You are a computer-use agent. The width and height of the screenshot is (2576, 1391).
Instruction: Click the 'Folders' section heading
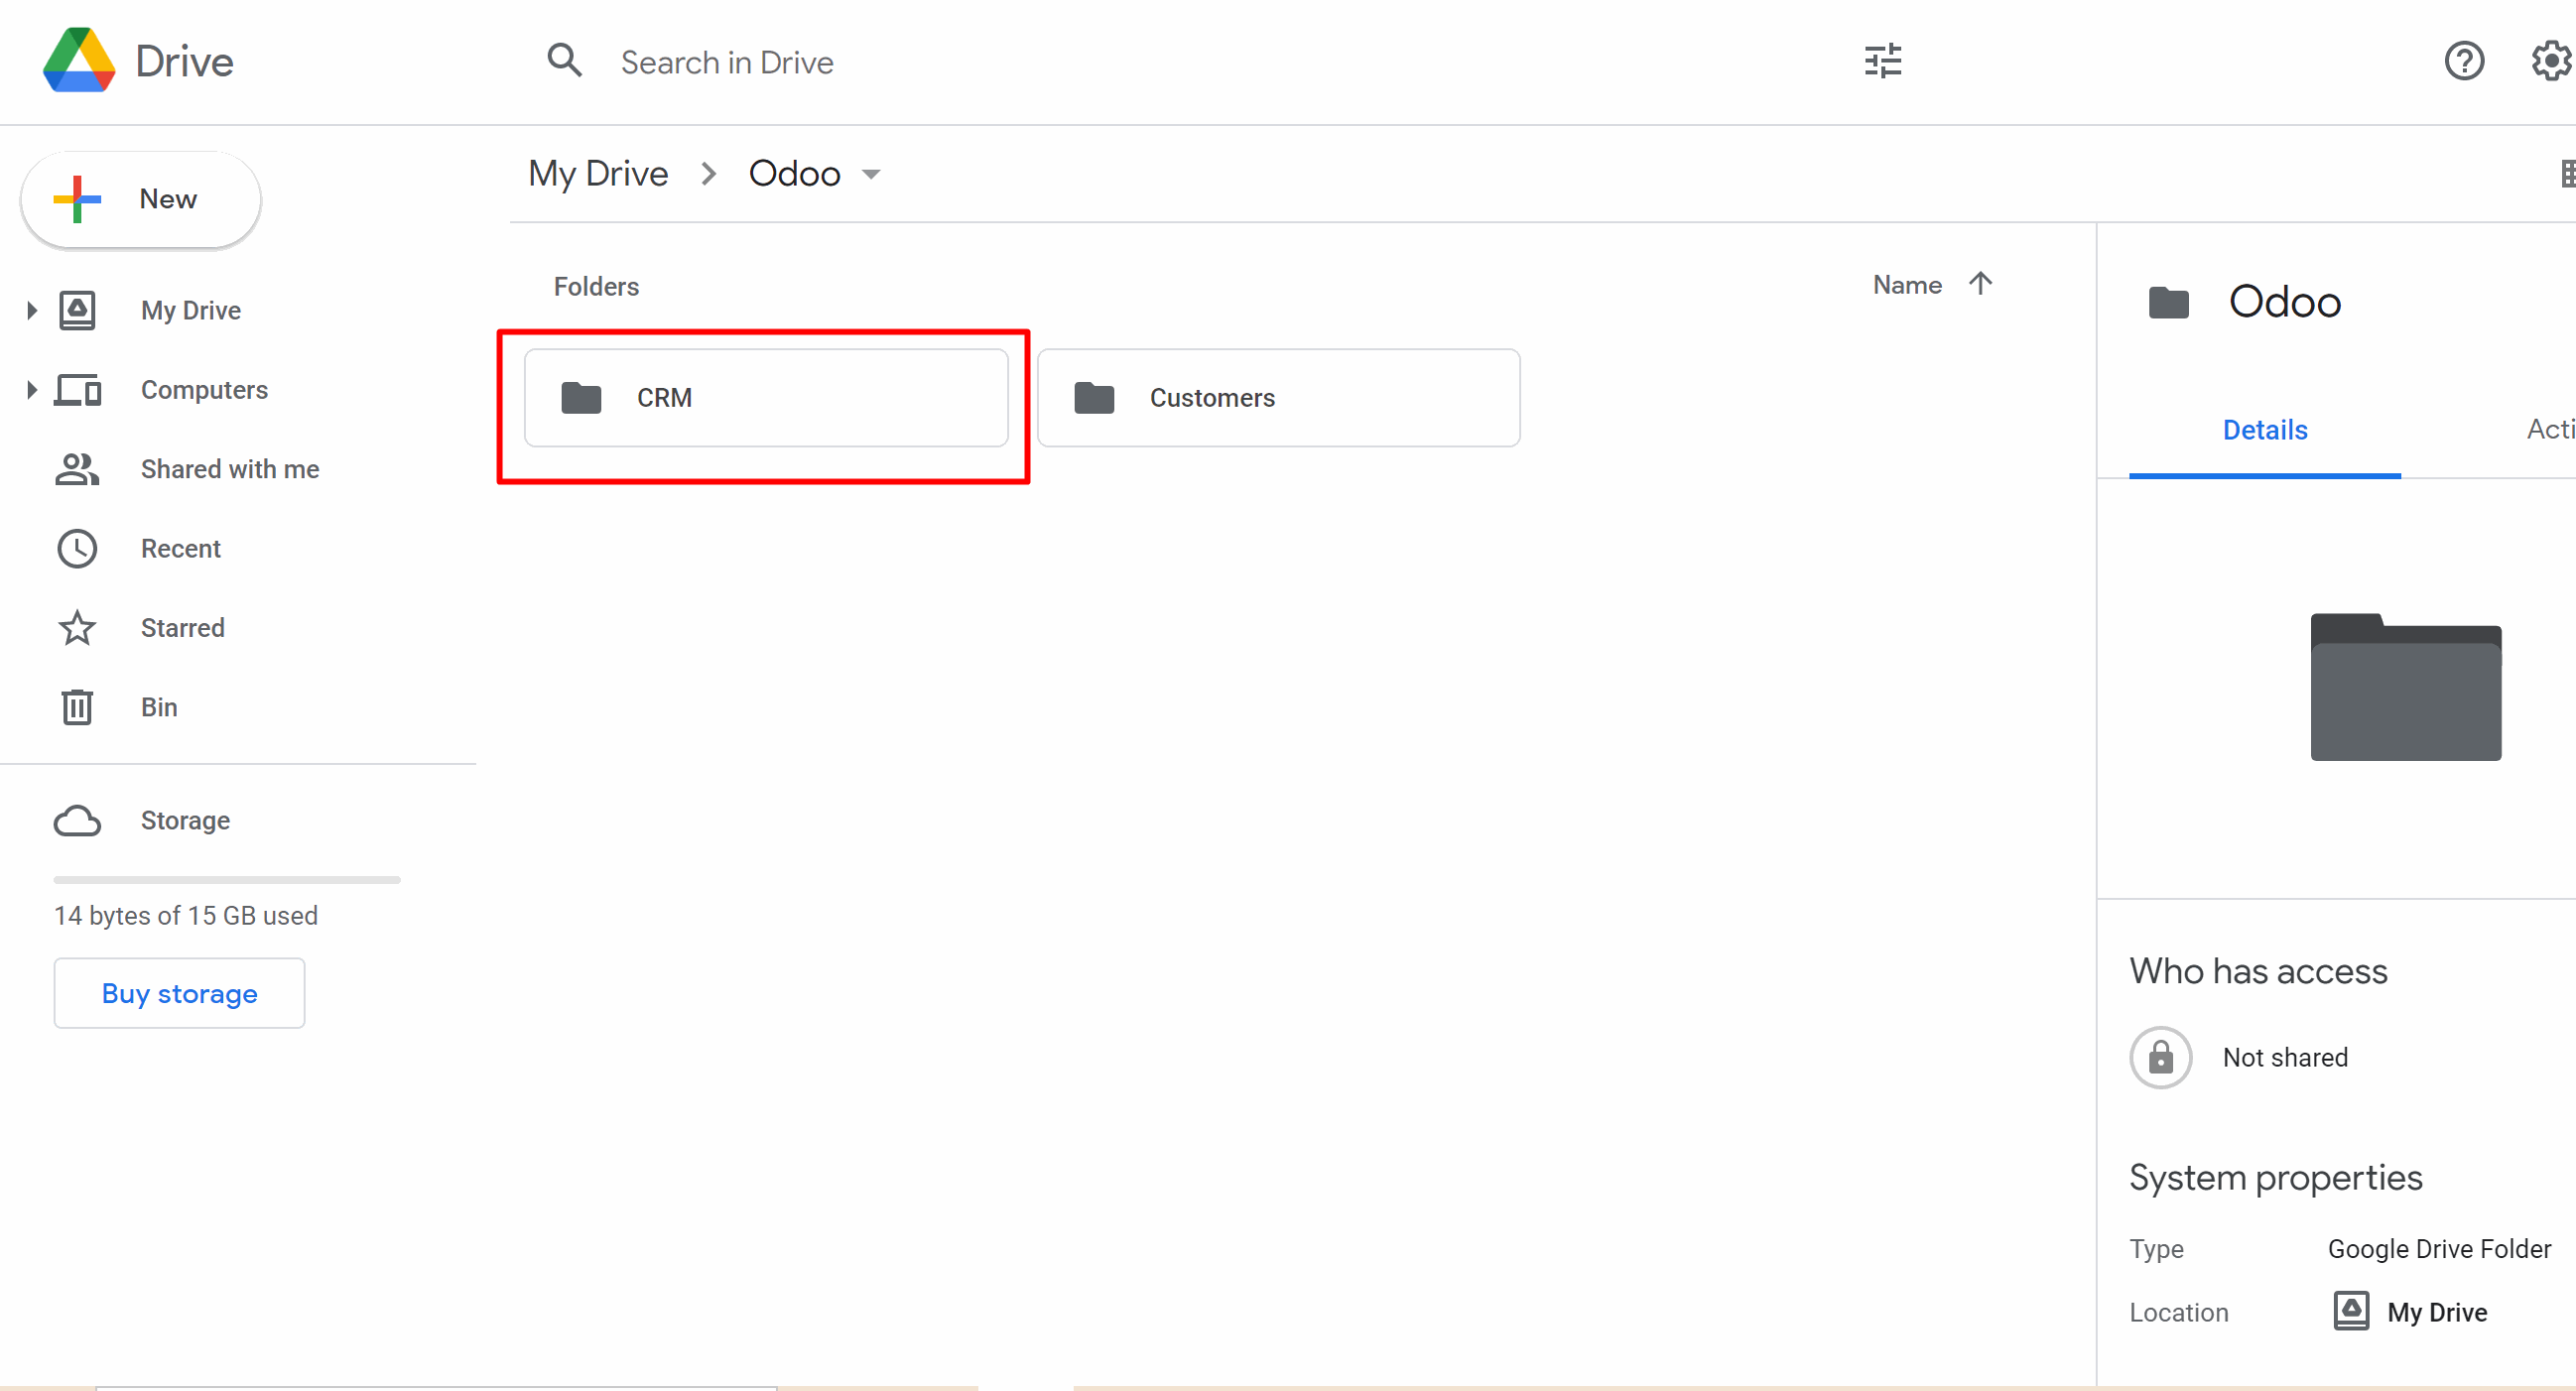(x=596, y=286)
